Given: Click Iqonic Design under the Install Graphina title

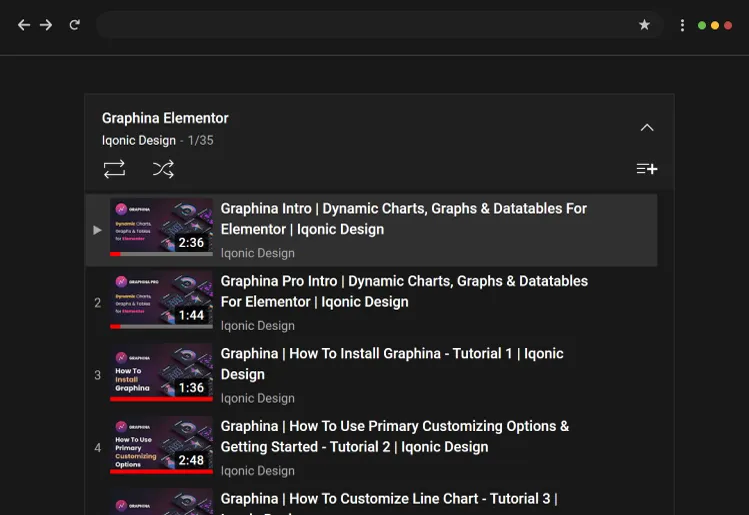Looking at the screenshot, I should [x=257, y=398].
